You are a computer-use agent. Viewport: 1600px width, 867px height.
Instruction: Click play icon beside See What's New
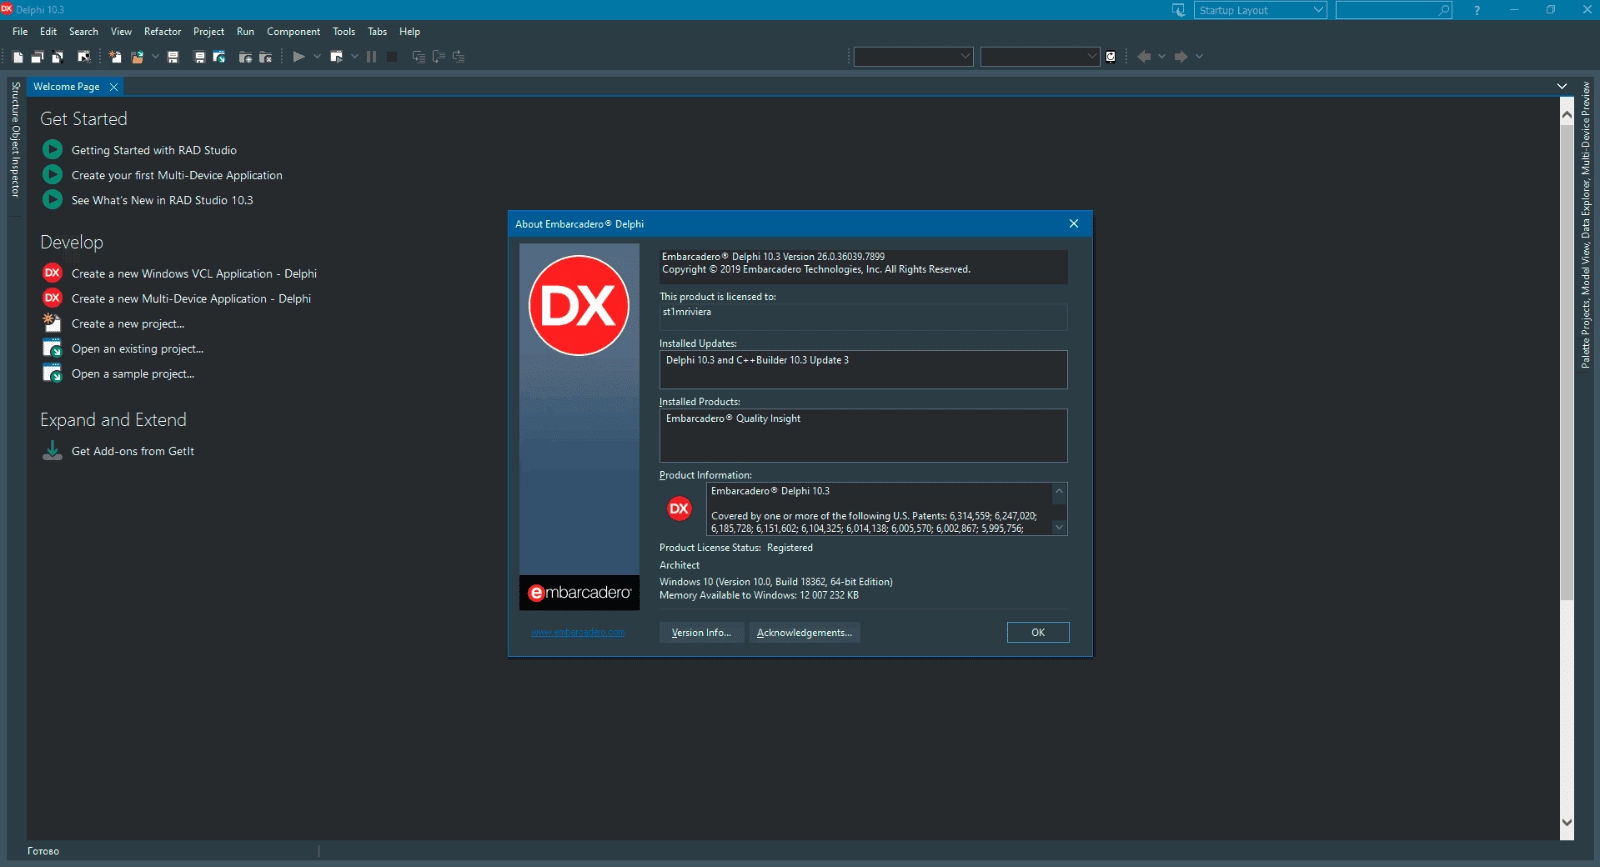pyautogui.click(x=52, y=199)
